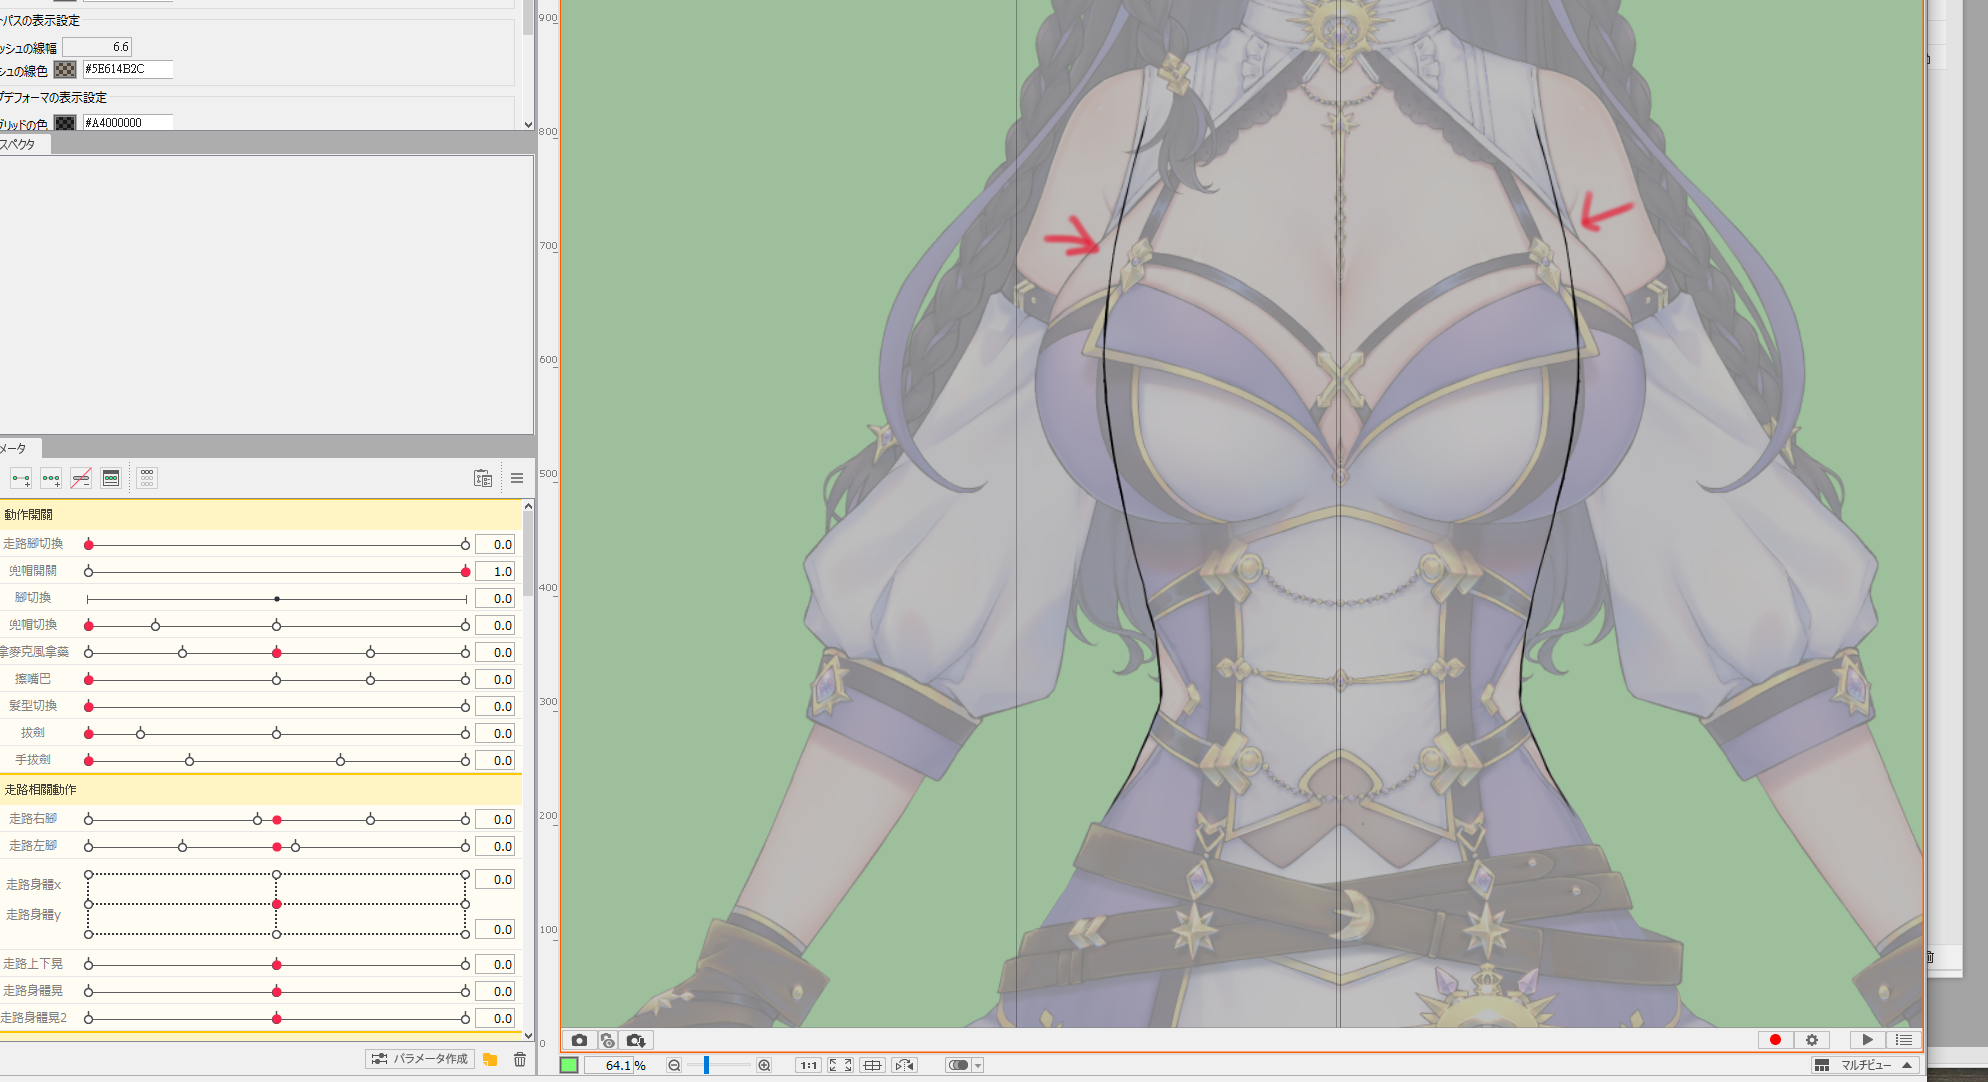Viewport: 1988px width, 1082px height.
Task: Click the dotted grid parameter icon
Action: 147,479
